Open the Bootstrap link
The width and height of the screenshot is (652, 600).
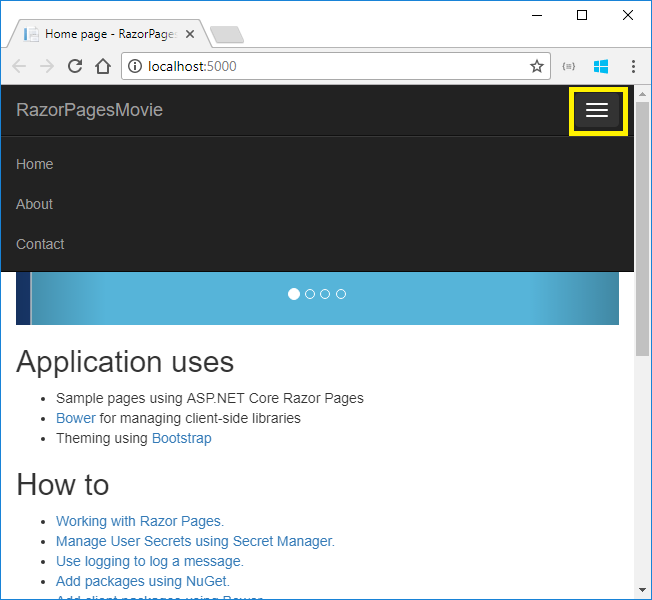pyautogui.click(x=181, y=438)
